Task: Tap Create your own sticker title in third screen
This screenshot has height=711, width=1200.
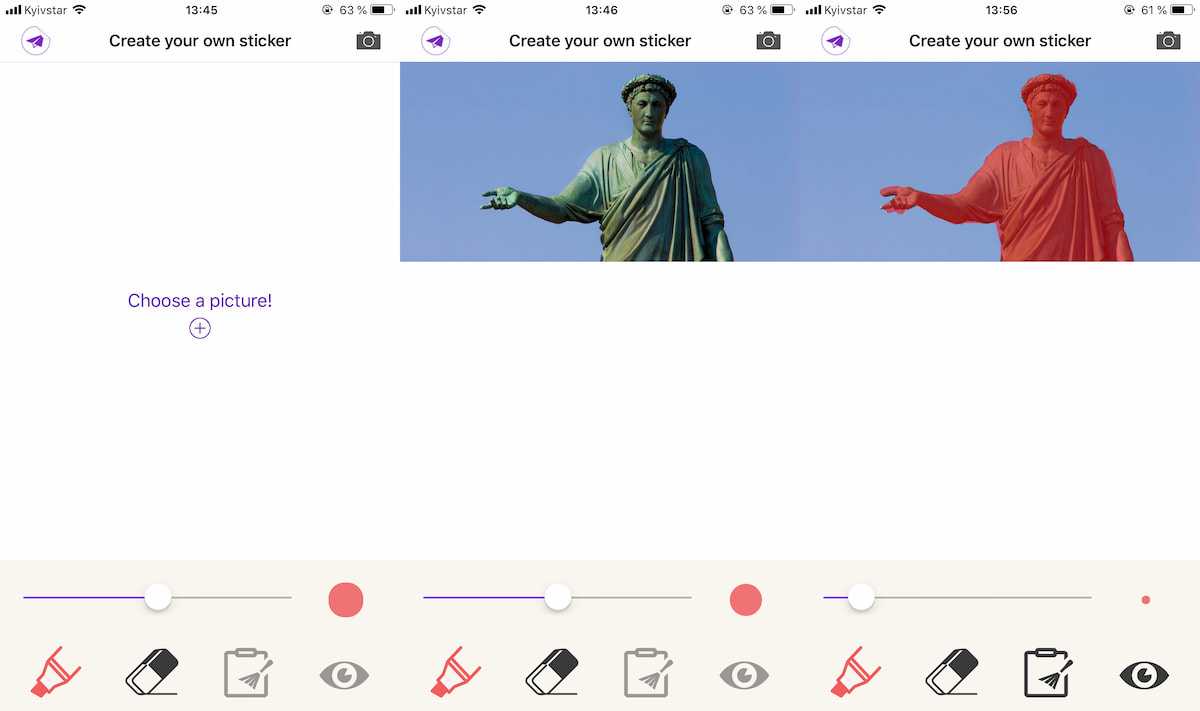Action: (x=1000, y=41)
